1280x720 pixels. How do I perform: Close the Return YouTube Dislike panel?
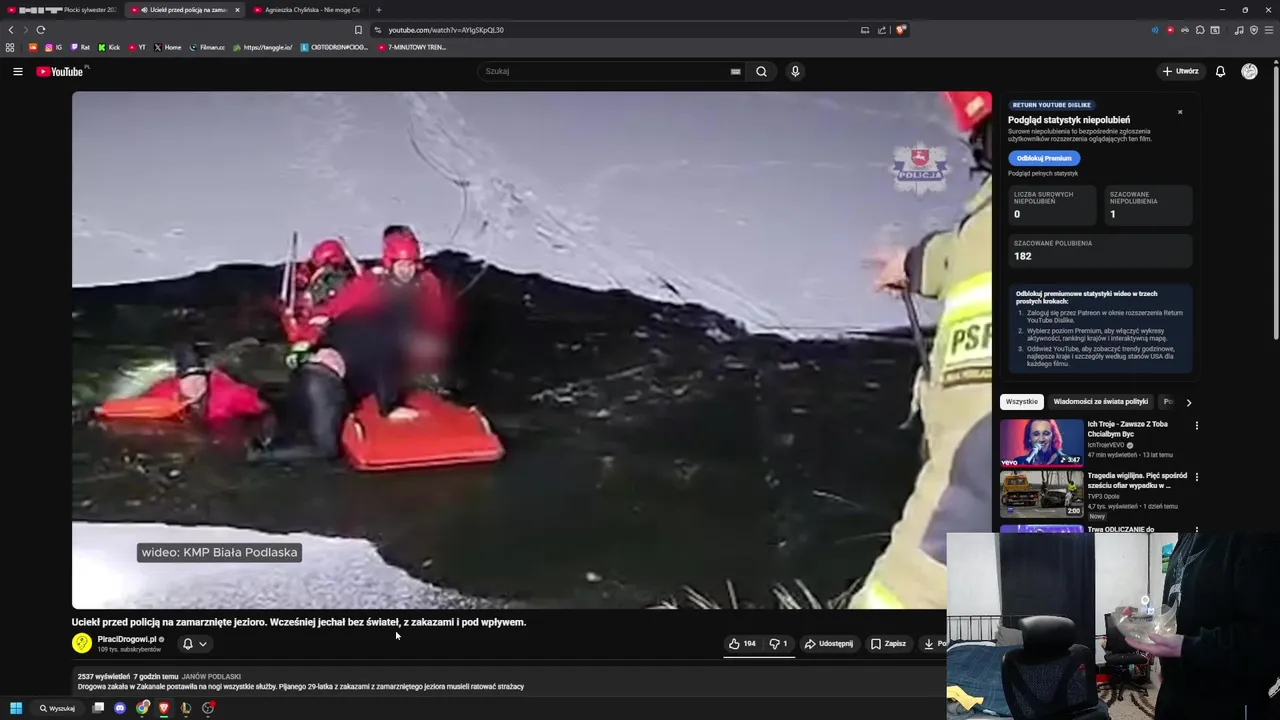(x=1180, y=112)
